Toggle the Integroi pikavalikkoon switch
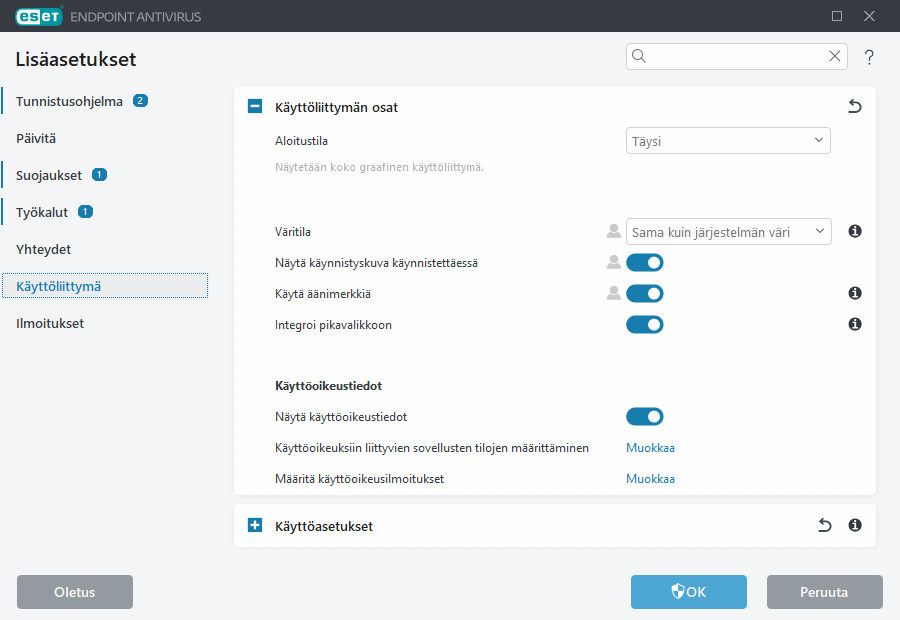 [644, 324]
